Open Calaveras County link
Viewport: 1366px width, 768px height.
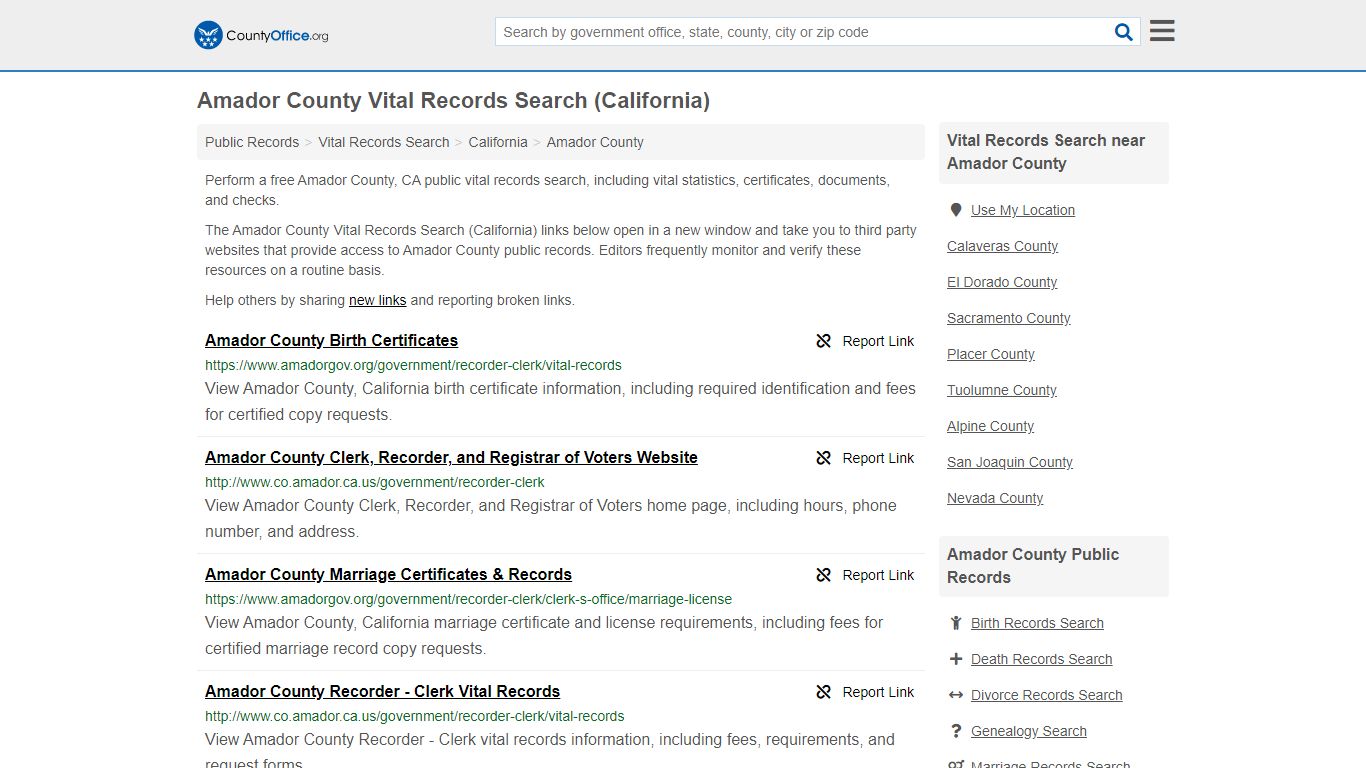pos(1002,246)
